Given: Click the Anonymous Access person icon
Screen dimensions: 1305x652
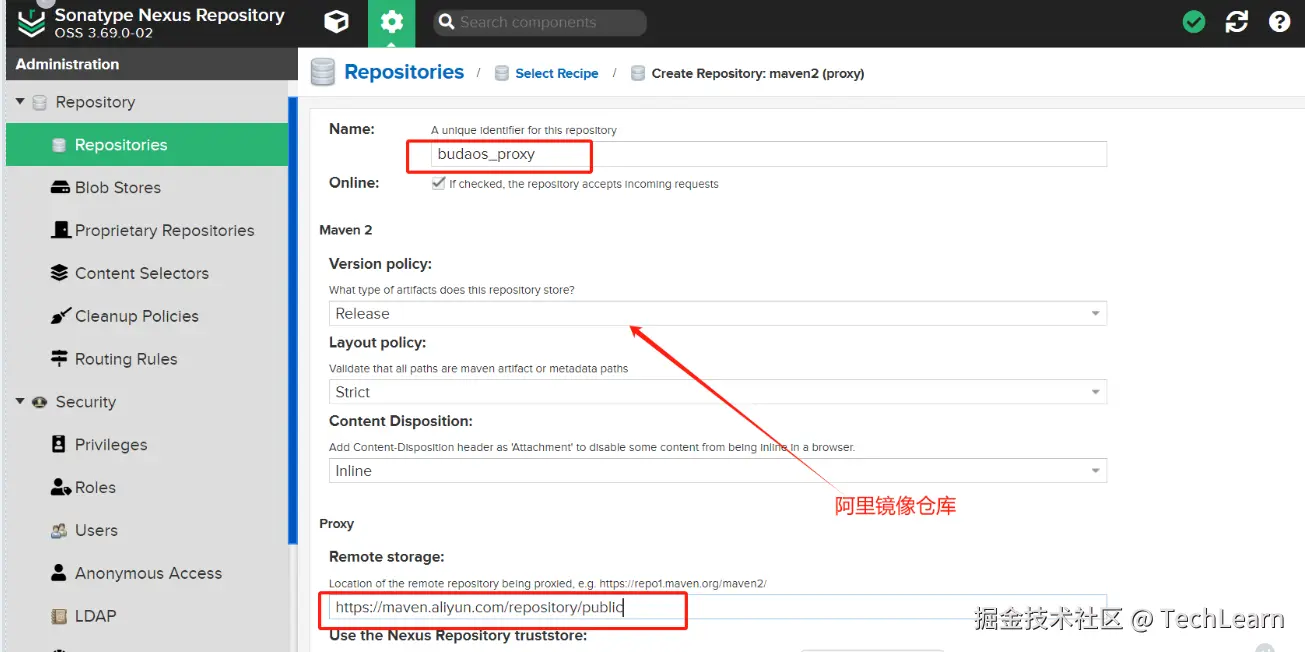Looking at the screenshot, I should (58, 573).
